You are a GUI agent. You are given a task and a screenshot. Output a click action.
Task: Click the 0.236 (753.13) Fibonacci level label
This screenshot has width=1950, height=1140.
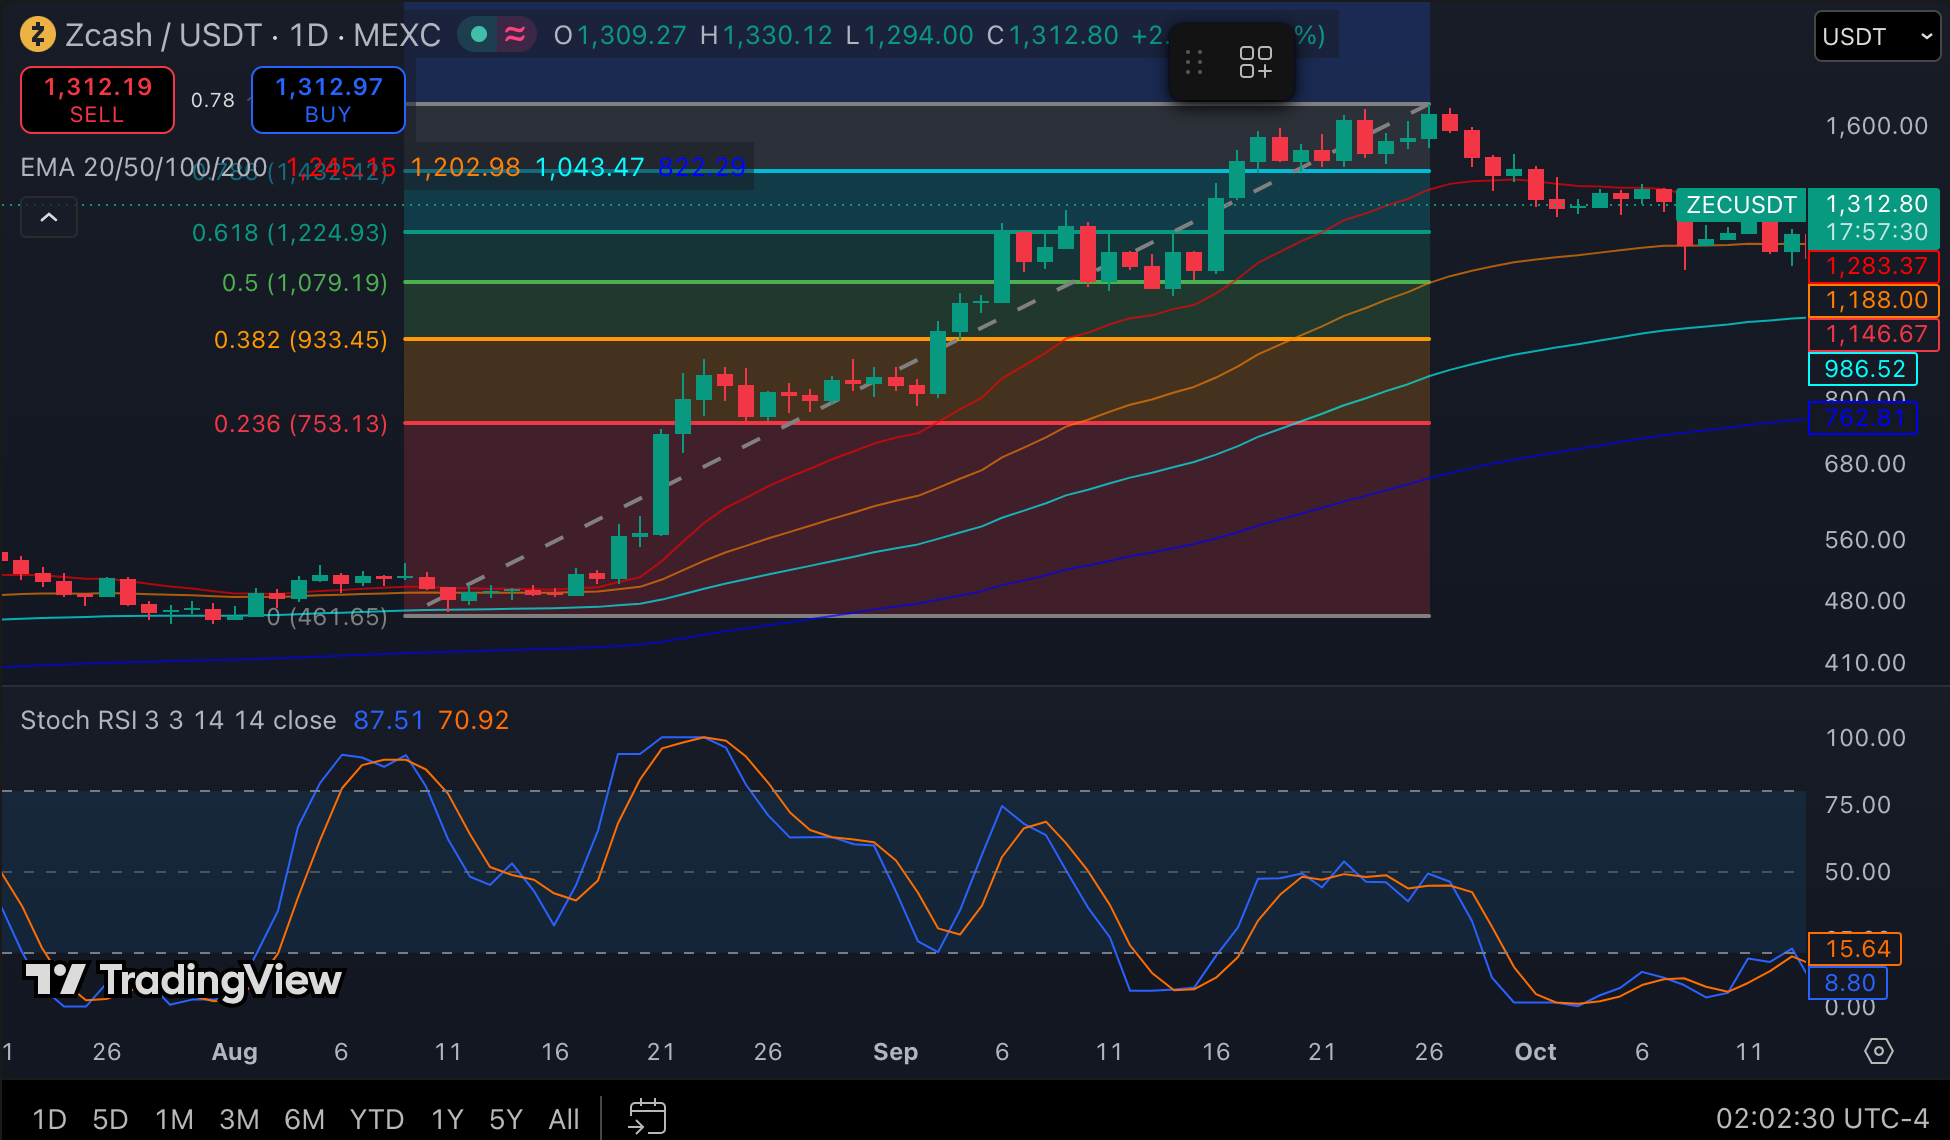pos(300,424)
